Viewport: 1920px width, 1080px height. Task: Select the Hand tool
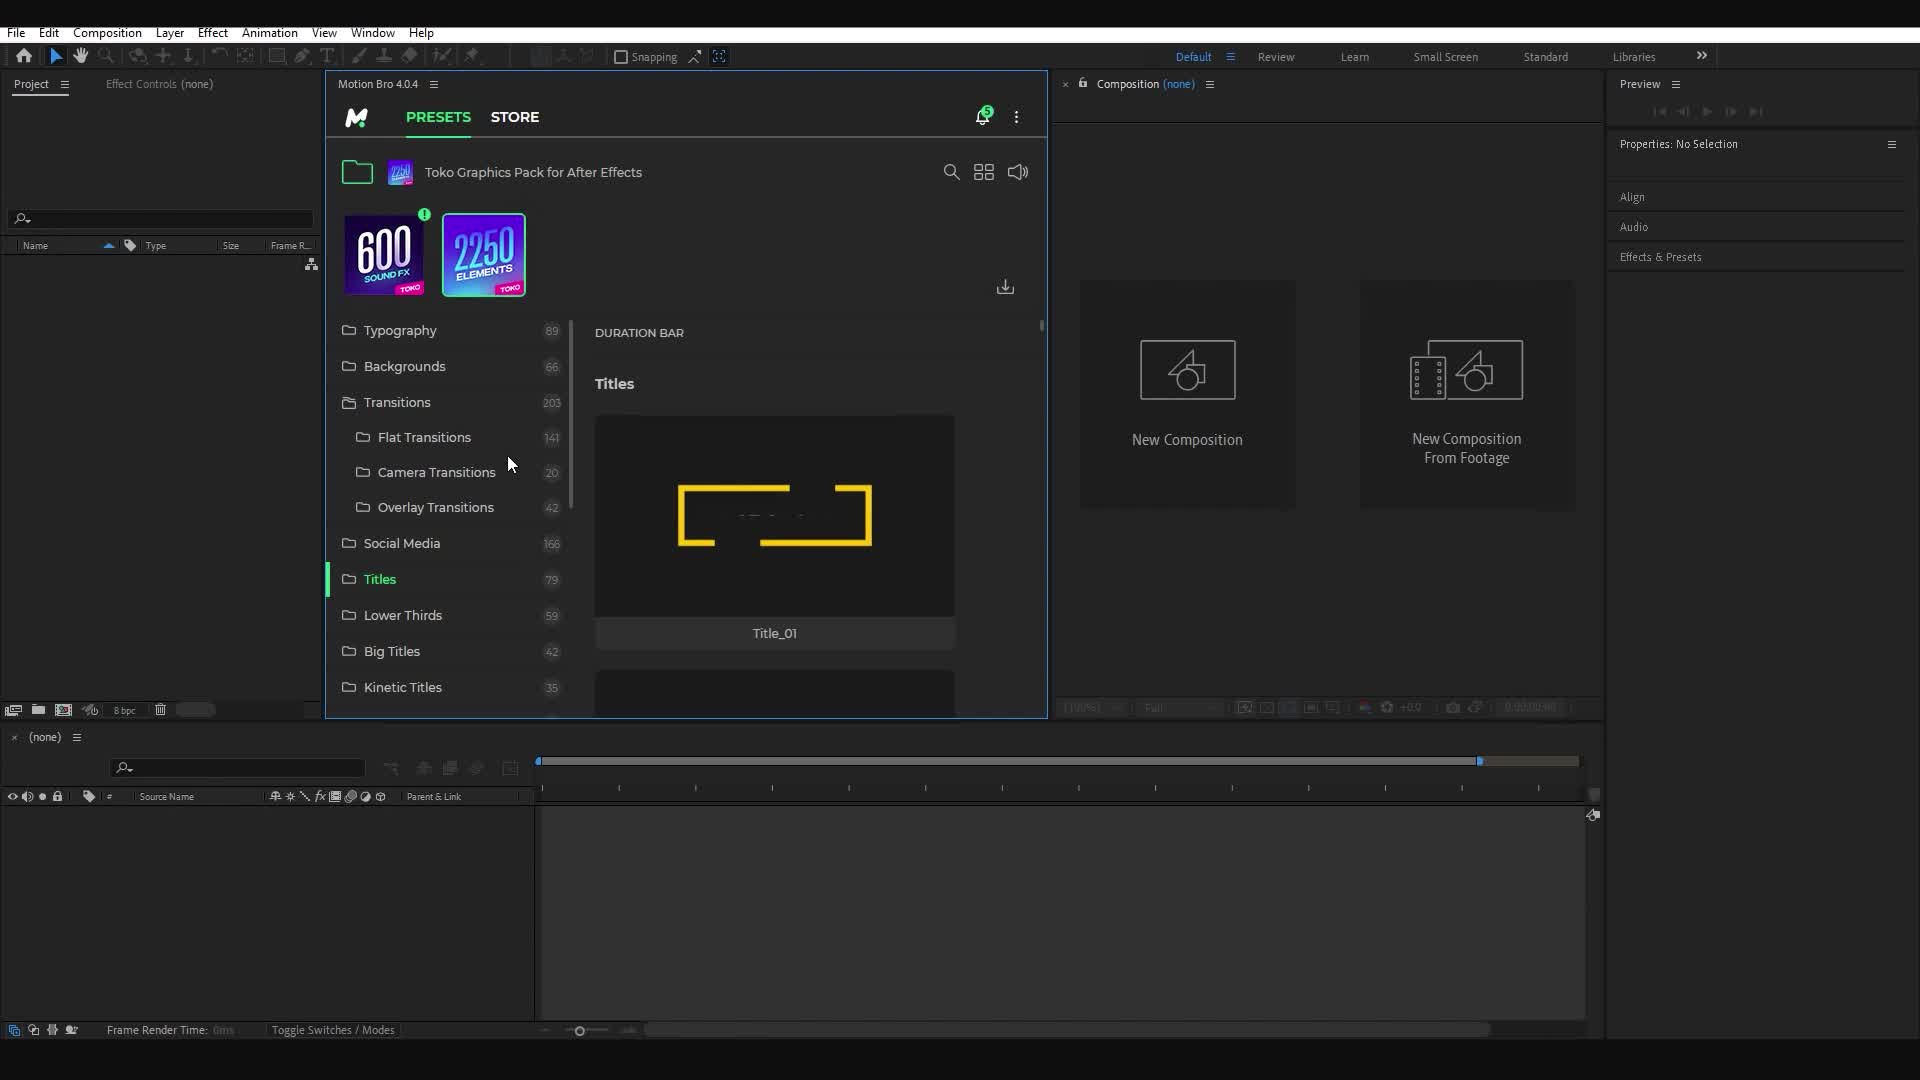click(x=81, y=56)
